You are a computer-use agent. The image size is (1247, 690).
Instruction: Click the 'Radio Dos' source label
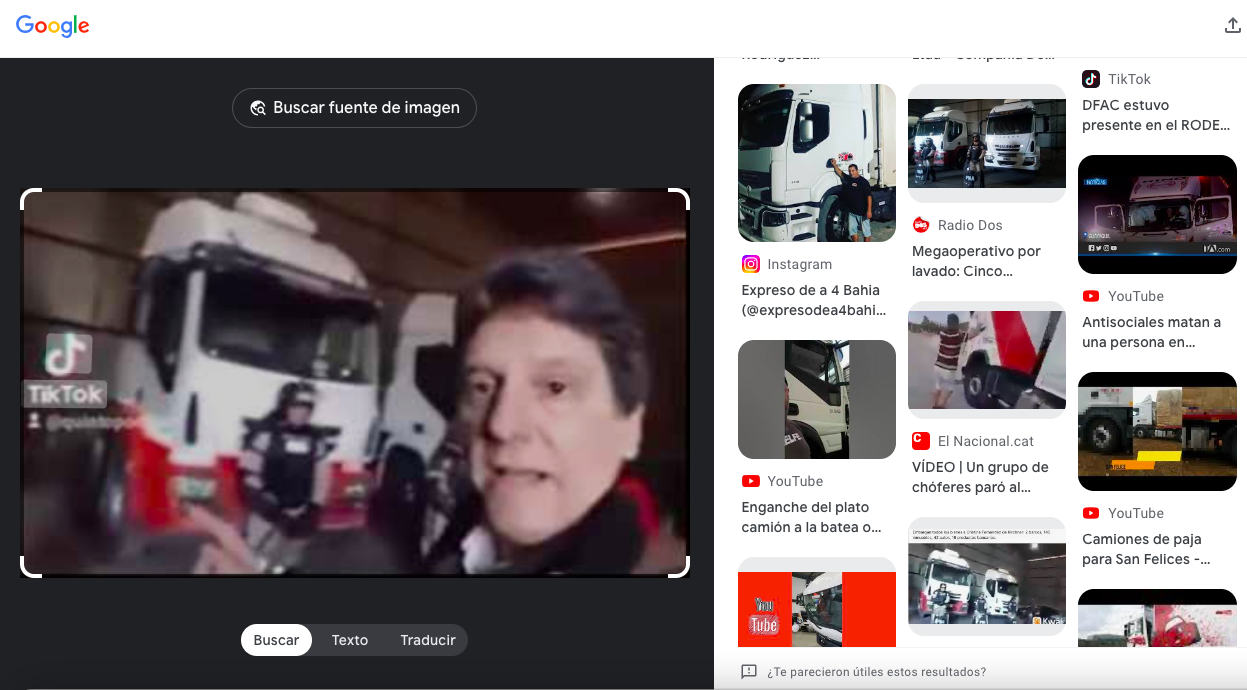pyautogui.click(x=970, y=225)
